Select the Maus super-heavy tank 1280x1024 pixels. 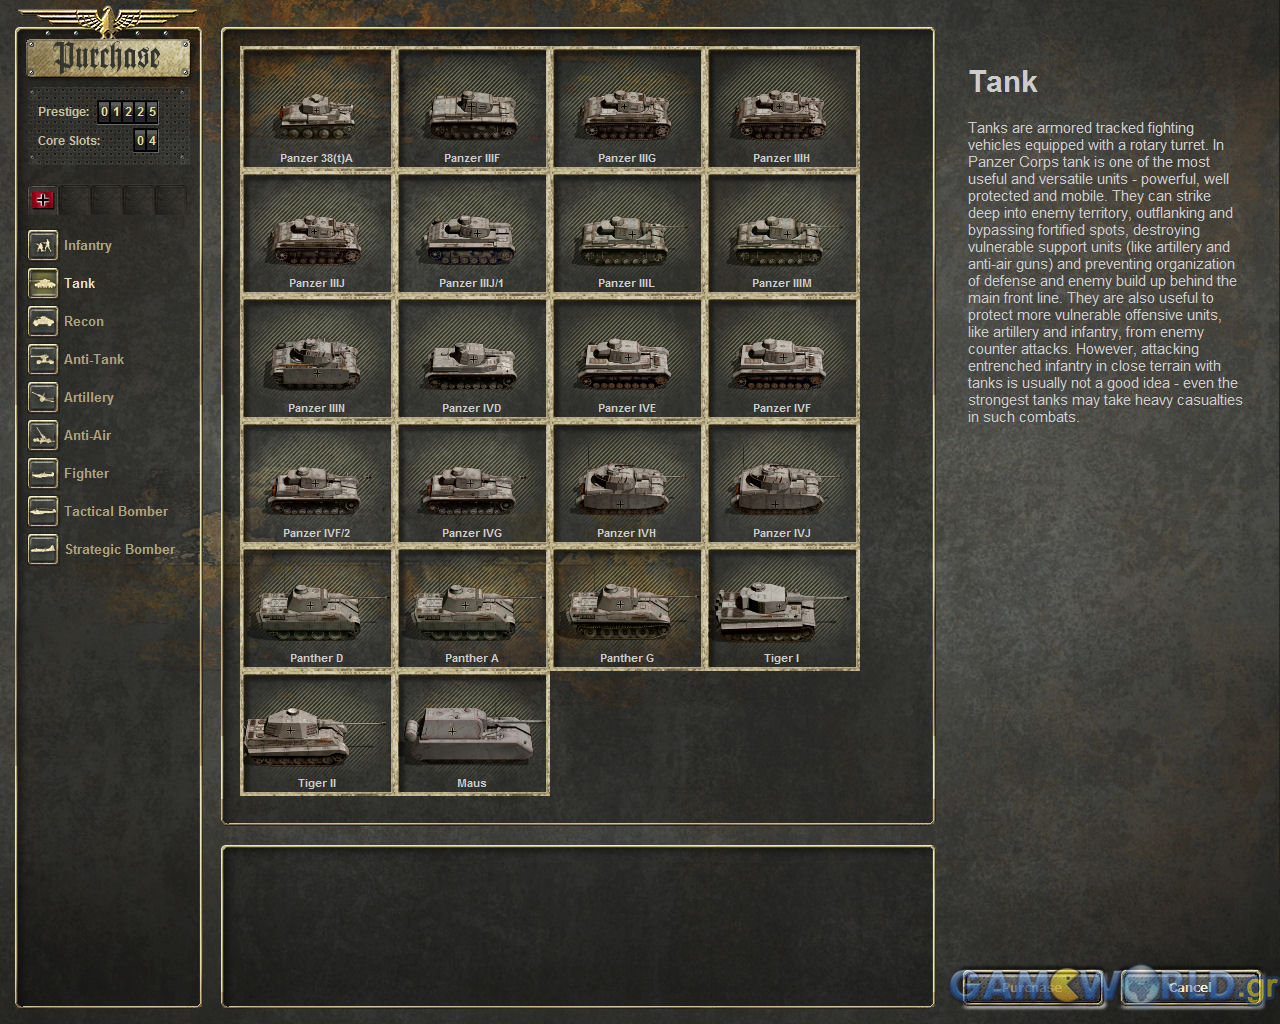472,733
